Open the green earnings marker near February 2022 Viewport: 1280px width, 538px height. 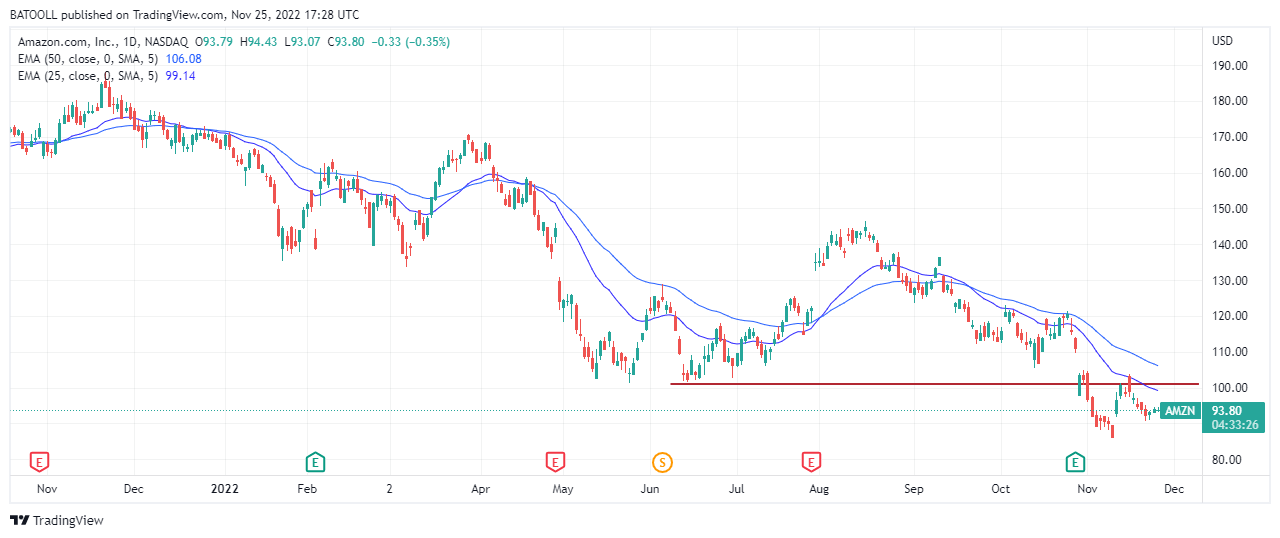tap(315, 461)
